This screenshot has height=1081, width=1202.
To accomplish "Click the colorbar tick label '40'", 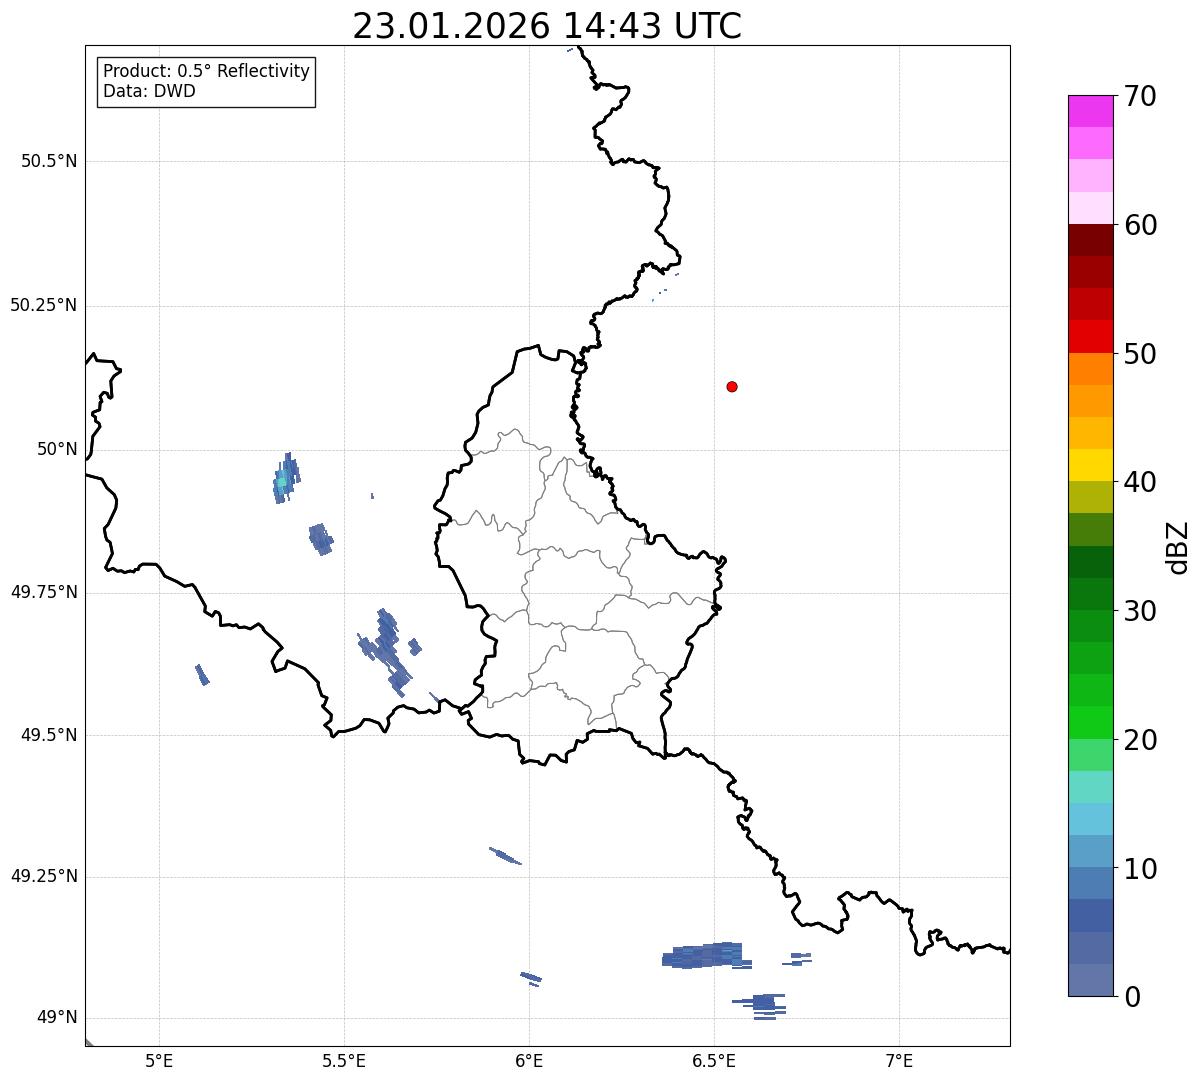I will pyautogui.click(x=1140, y=482).
